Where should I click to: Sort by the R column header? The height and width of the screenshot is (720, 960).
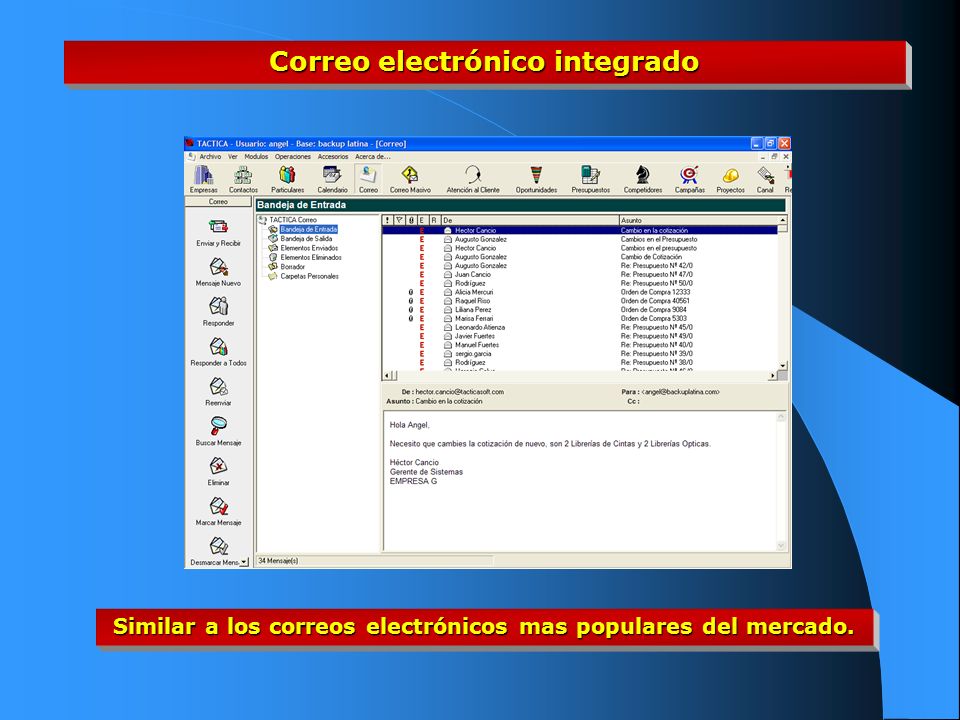[x=434, y=220]
